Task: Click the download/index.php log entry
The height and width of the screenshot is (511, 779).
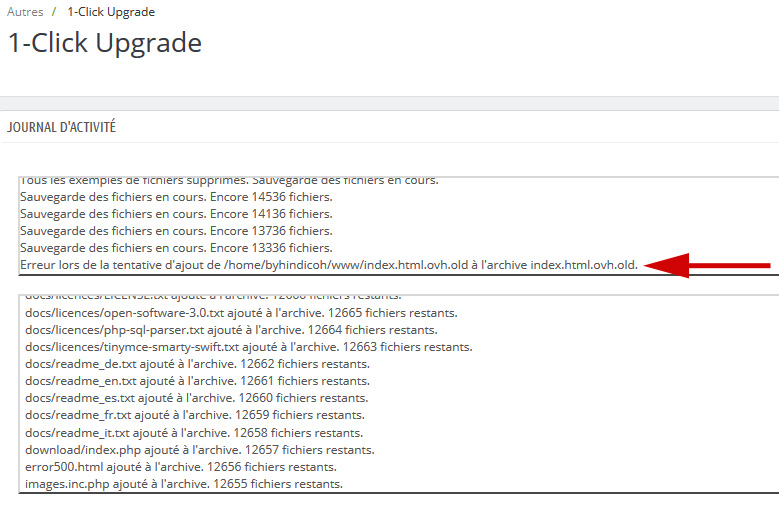Action: [200, 450]
